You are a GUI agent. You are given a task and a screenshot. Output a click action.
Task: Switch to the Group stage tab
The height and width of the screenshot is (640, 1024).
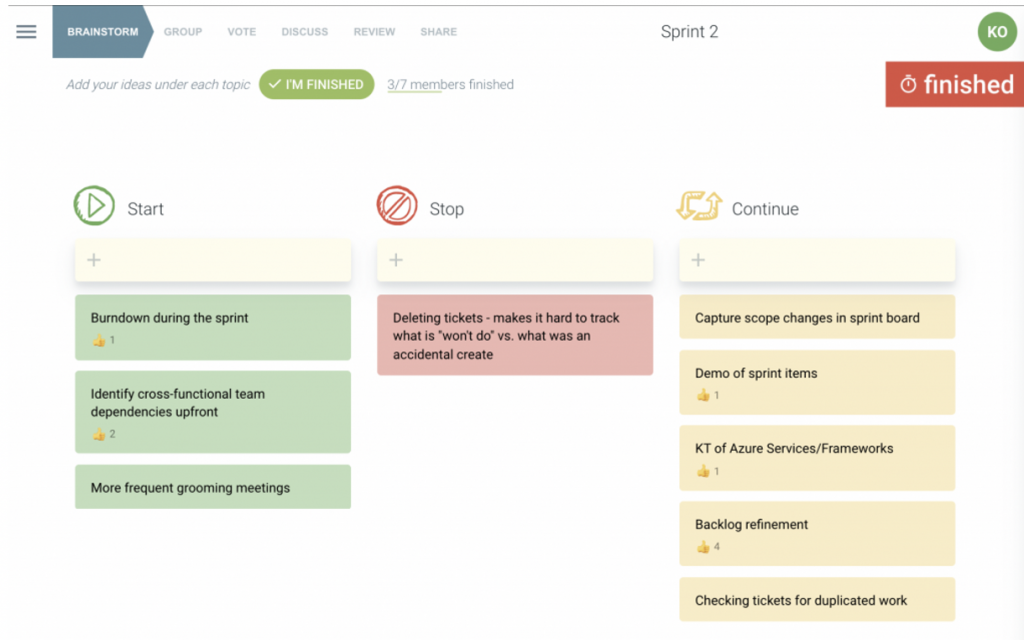(x=183, y=32)
